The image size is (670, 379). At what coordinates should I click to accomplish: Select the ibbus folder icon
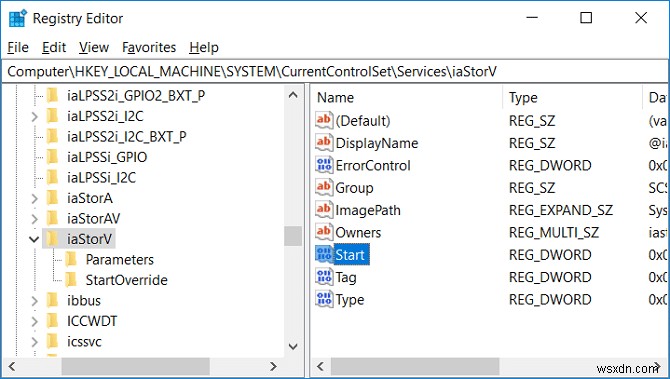[x=52, y=300]
